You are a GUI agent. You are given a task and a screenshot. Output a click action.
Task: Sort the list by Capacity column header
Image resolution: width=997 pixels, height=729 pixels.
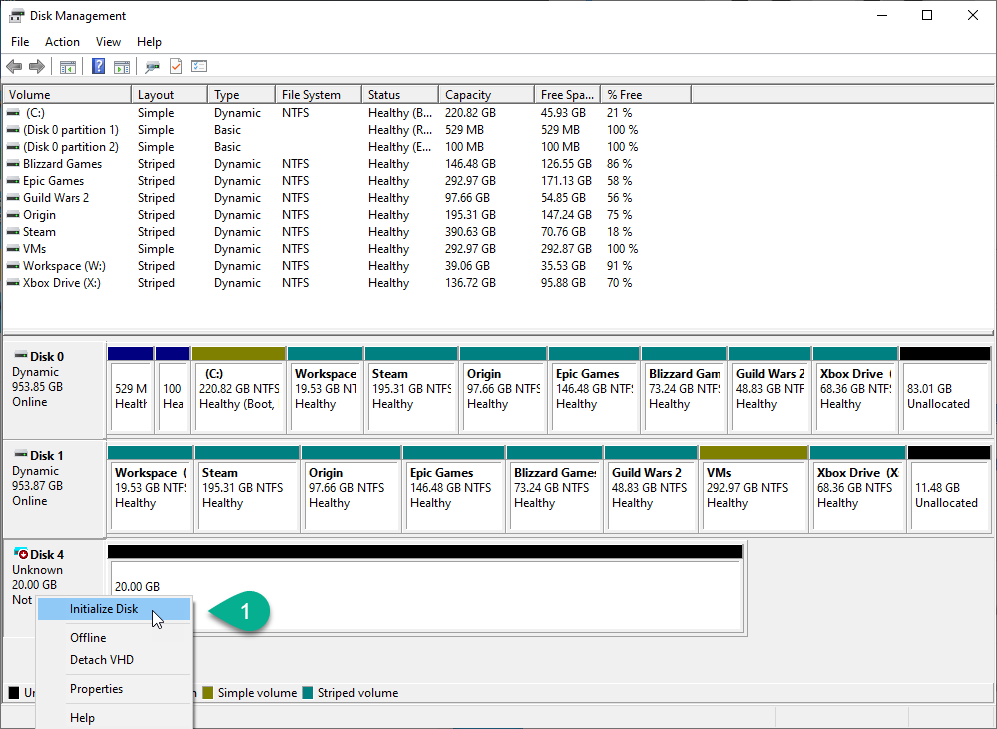coord(484,95)
